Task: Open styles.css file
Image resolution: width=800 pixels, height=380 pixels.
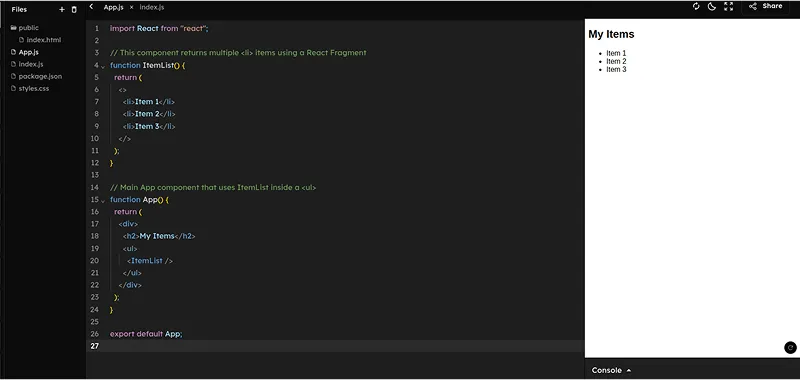Action: [x=30, y=89]
